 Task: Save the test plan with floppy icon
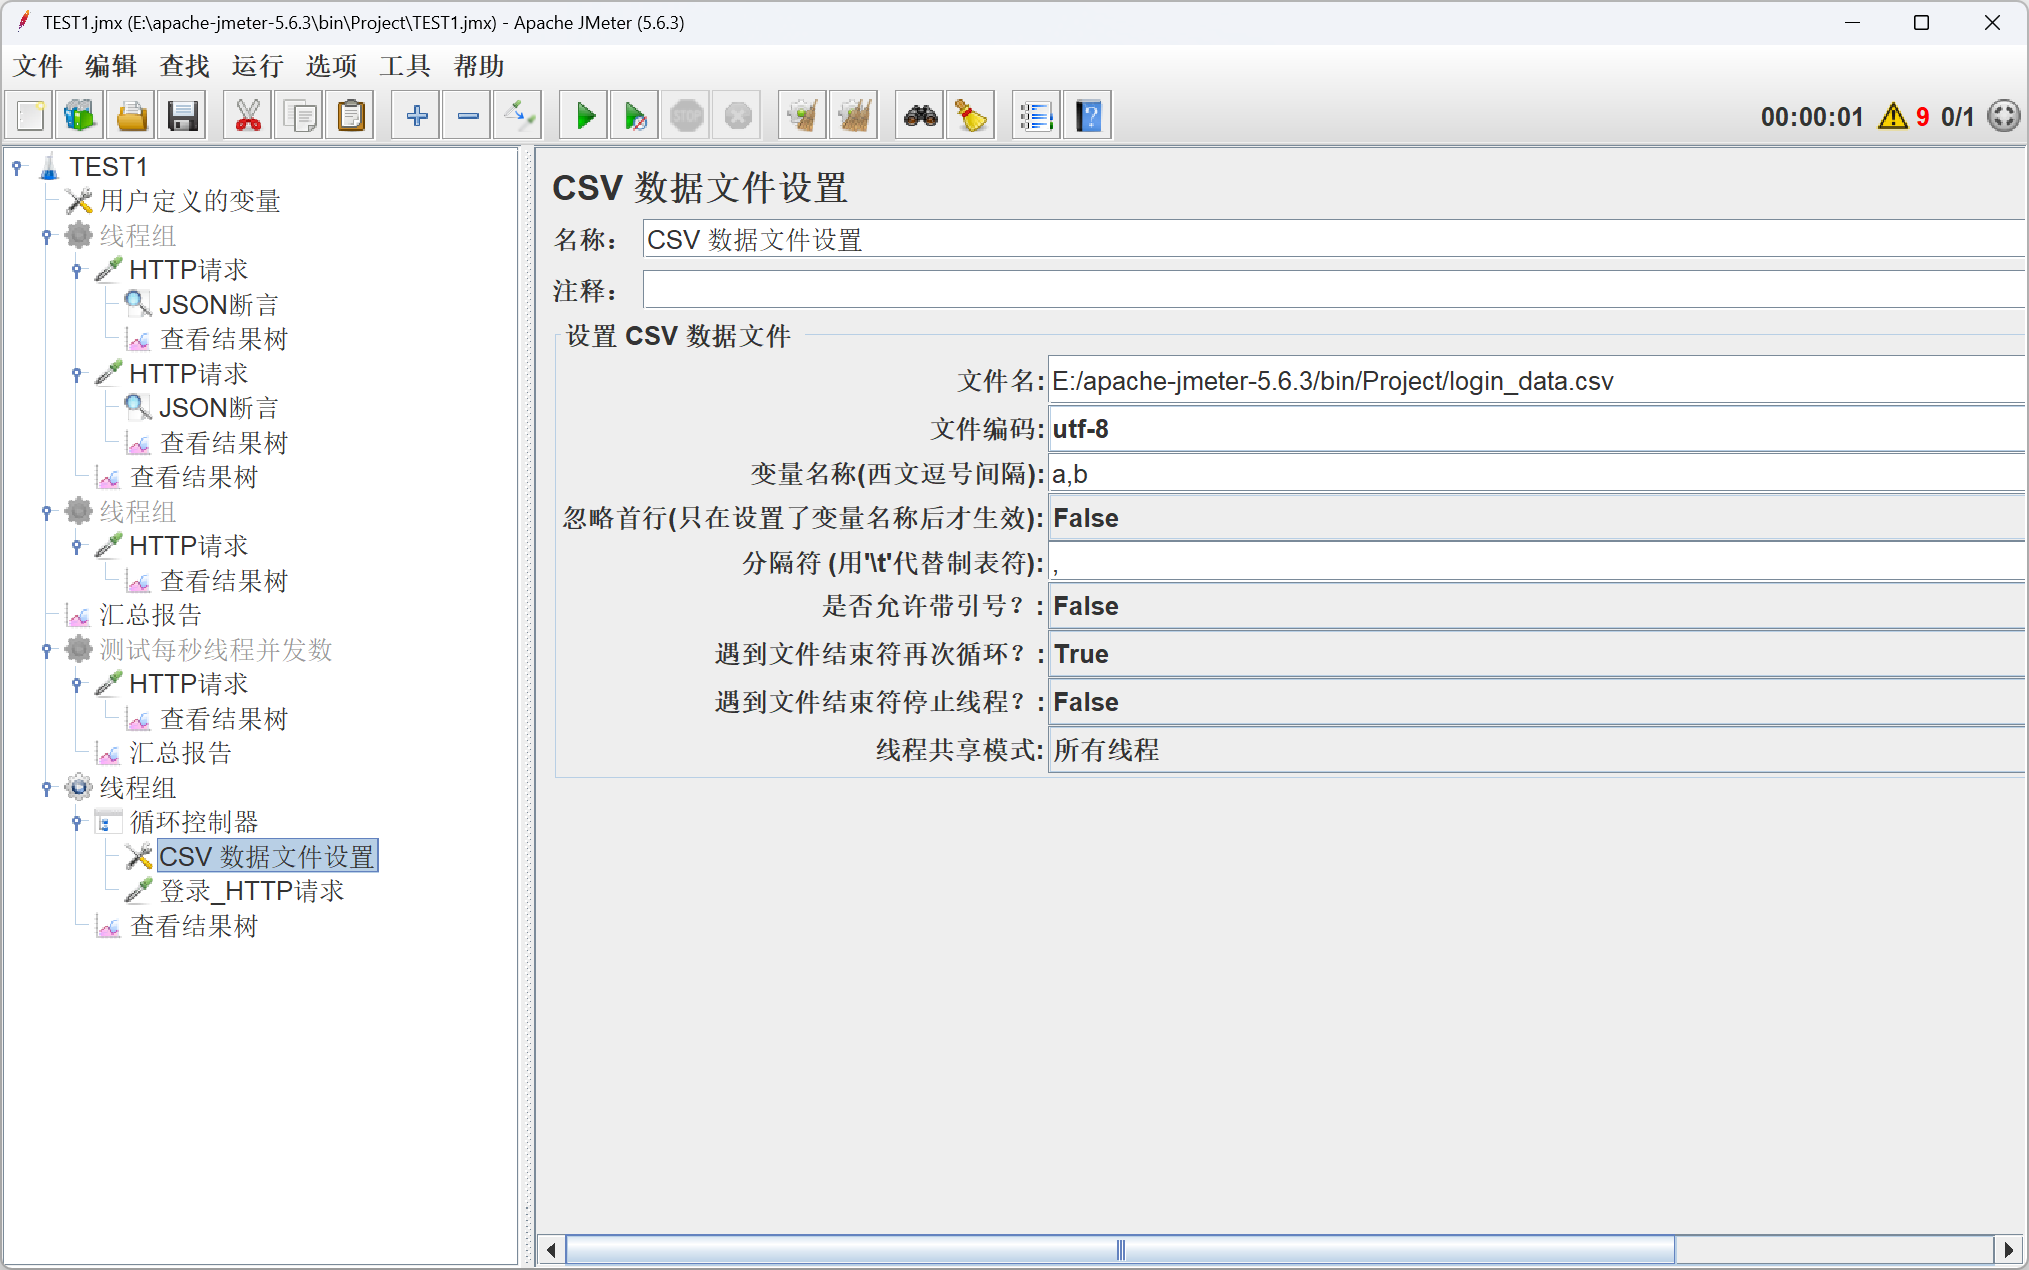tap(182, 116)
